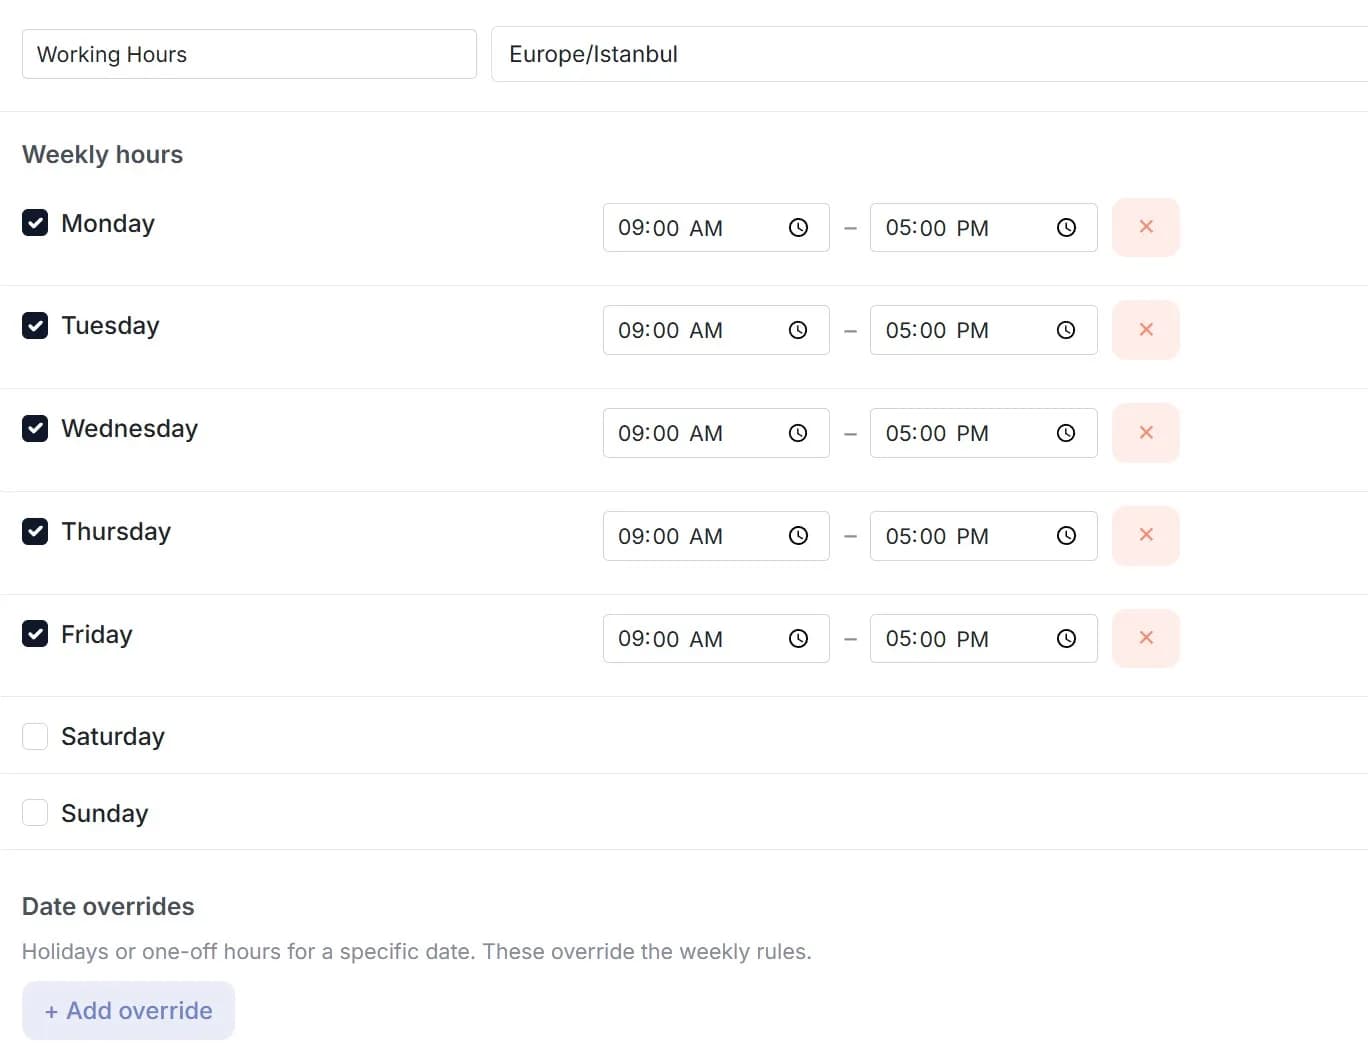Remove Wednesday's time range with the X button
Viewport: 1368px width, 1063px height.
[x=1146, y=433]
